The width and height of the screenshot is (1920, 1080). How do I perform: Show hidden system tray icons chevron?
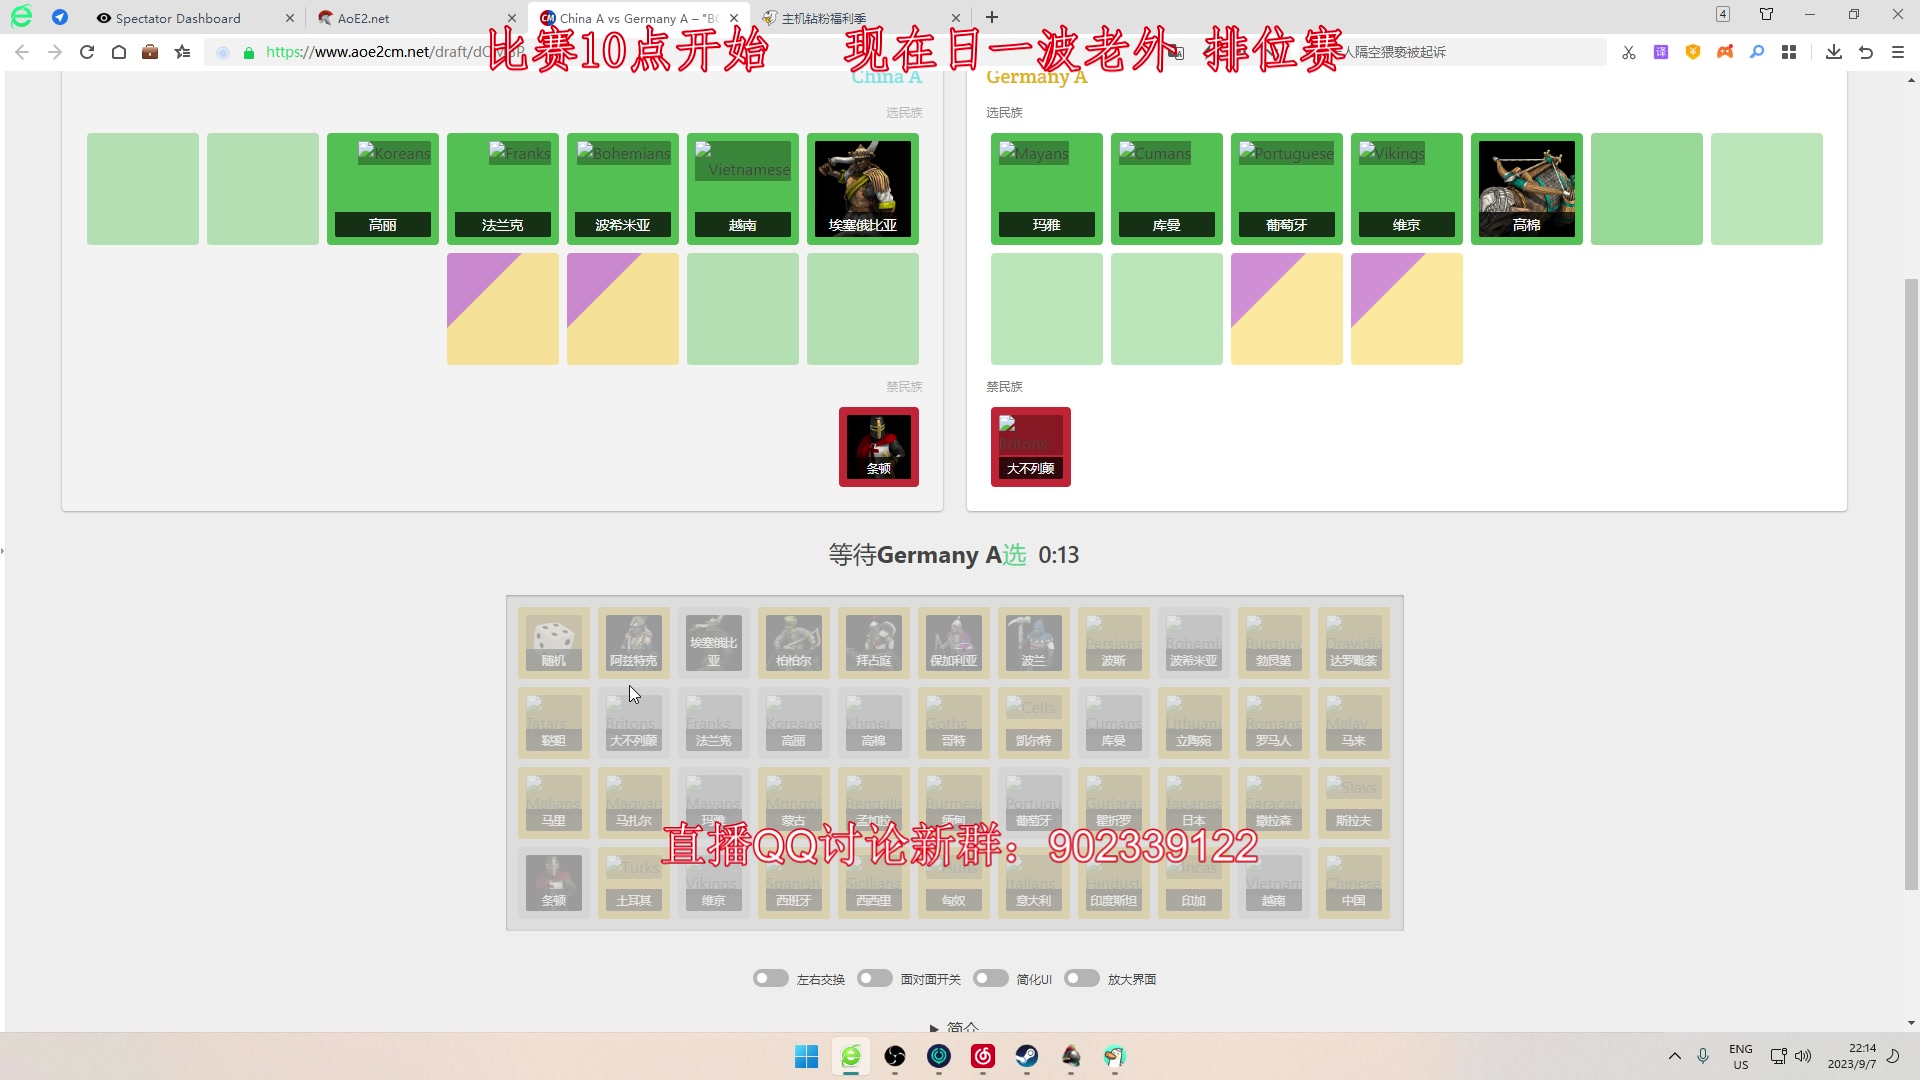tap(1674, 1056)
